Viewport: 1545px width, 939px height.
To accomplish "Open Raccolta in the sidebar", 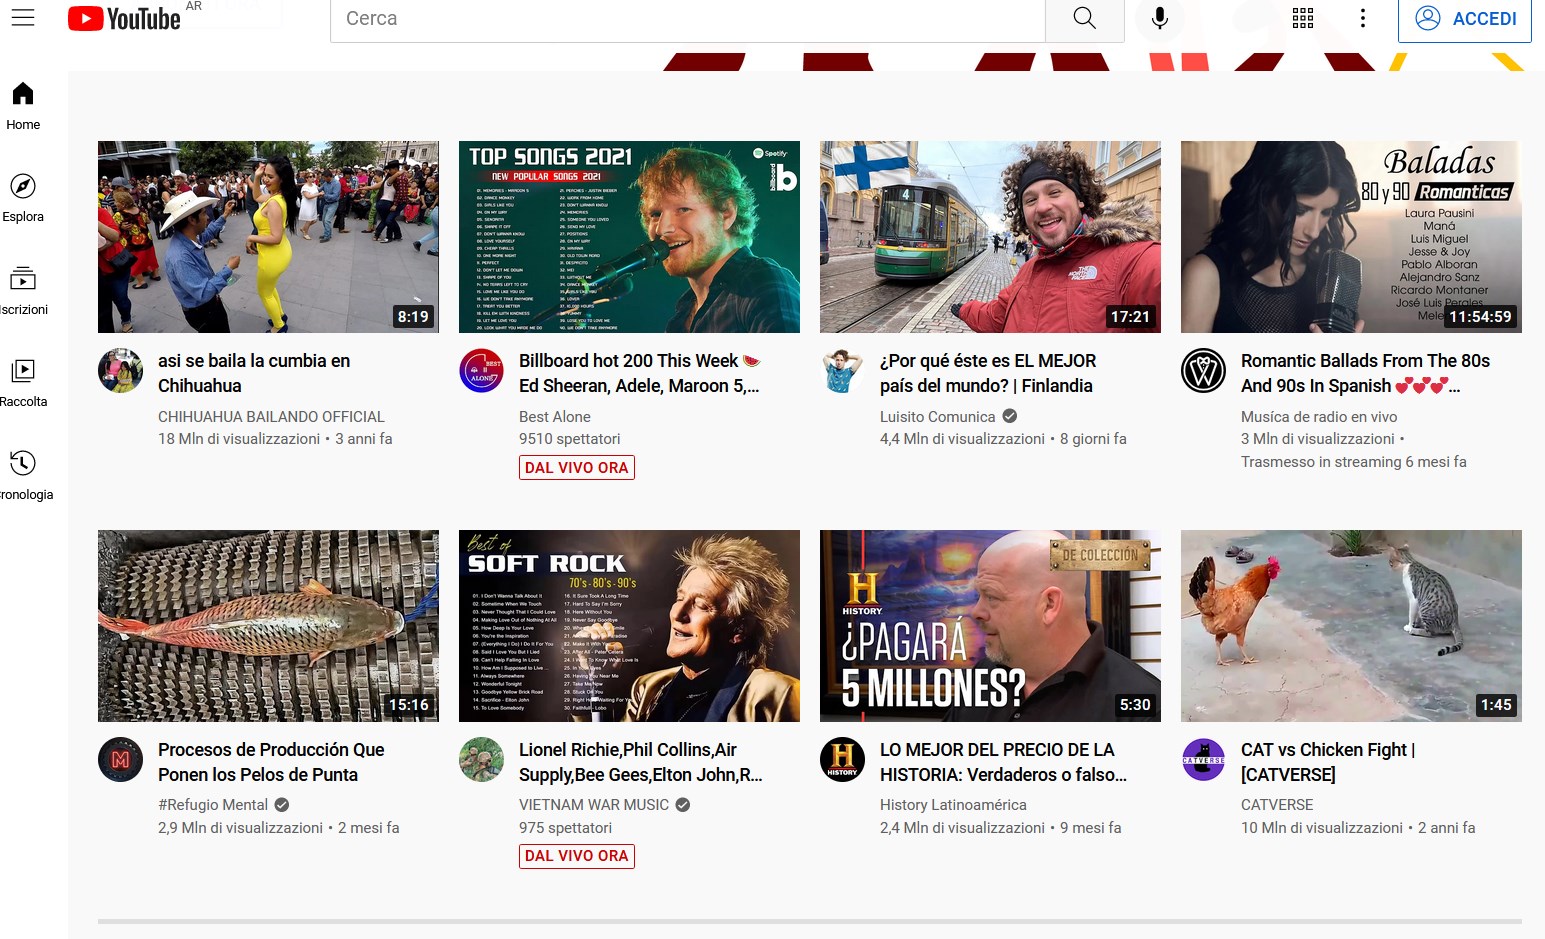I will coord(23,383).
